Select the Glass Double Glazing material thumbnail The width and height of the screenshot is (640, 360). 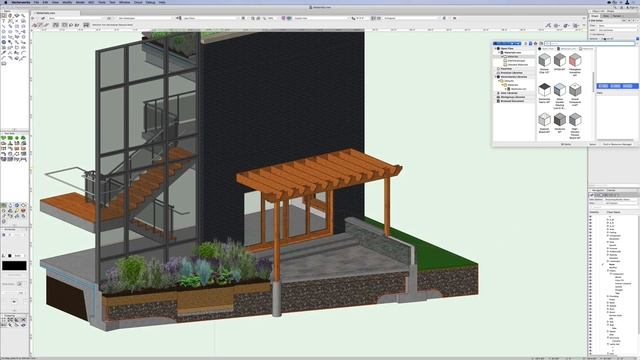point(560,89)
